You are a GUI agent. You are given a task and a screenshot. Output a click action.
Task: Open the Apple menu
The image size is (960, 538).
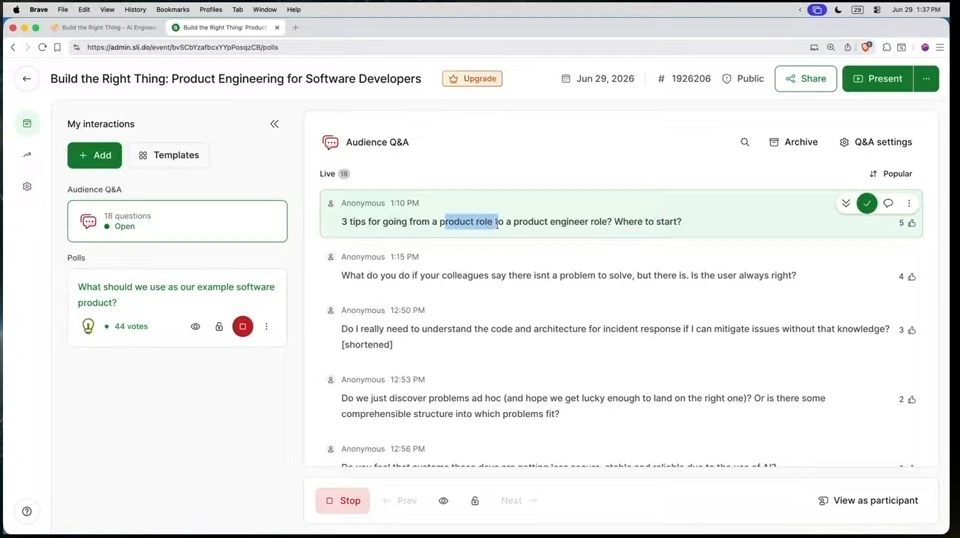[16, 10]
